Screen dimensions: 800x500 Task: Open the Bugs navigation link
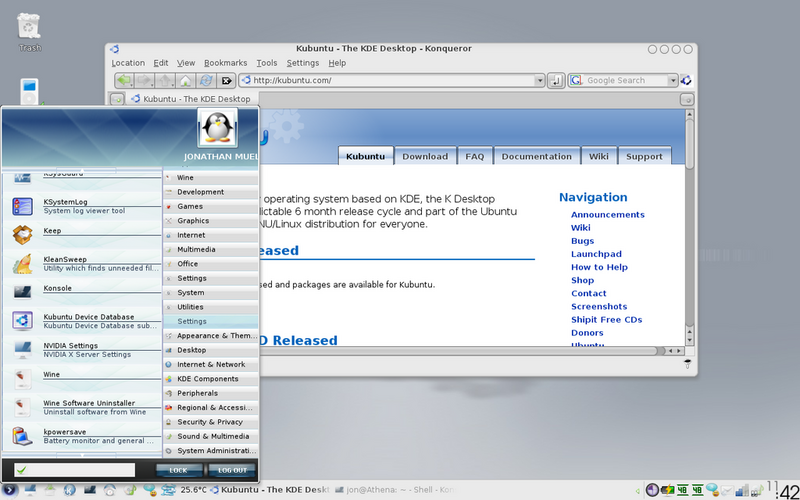tap(583, 241)
